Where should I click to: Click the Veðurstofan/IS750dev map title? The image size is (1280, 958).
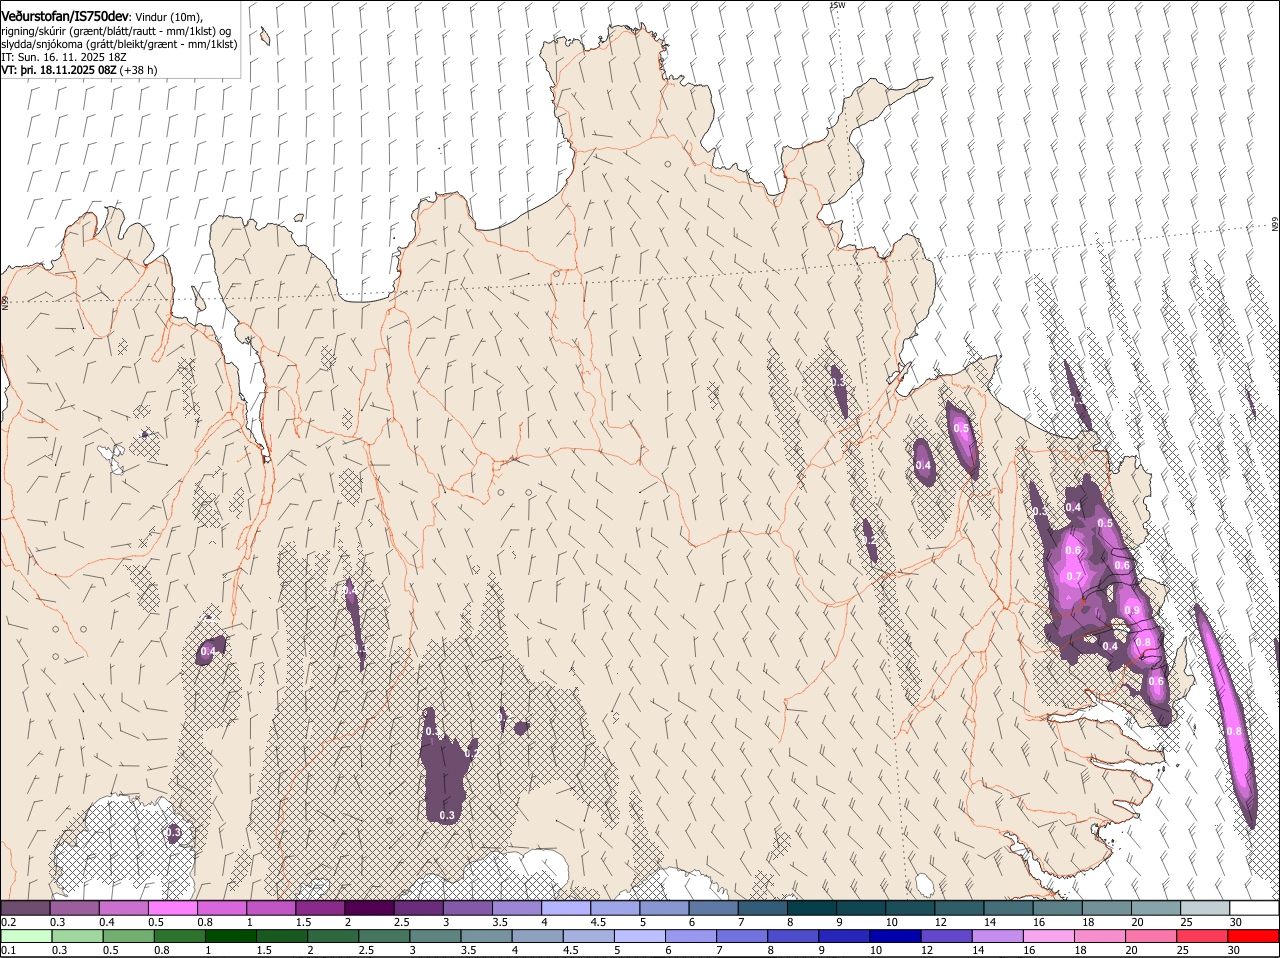coord(65,17)
